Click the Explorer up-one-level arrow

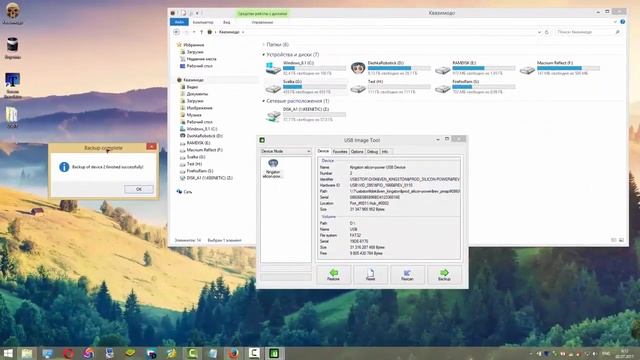pos(201,32)
